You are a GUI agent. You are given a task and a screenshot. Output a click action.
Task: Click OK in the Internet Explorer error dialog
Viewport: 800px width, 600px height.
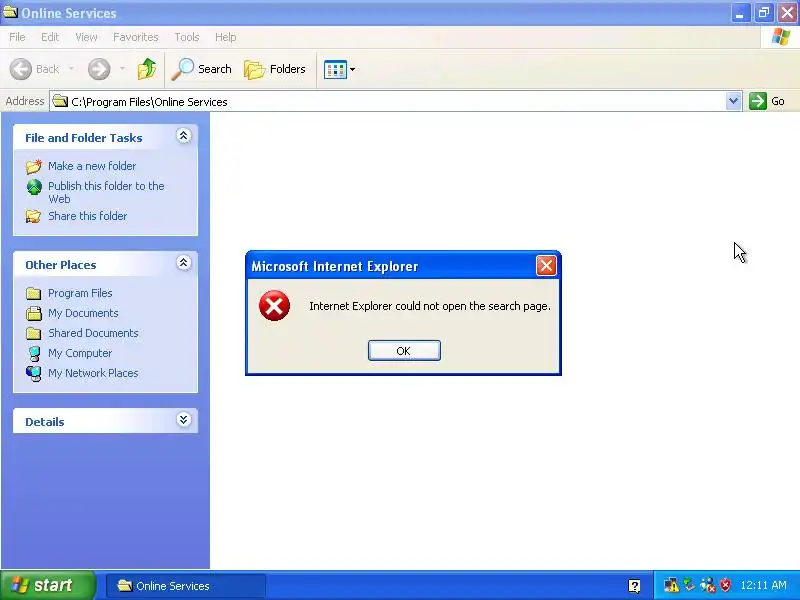pyautogui.click(x=404, y=351)
